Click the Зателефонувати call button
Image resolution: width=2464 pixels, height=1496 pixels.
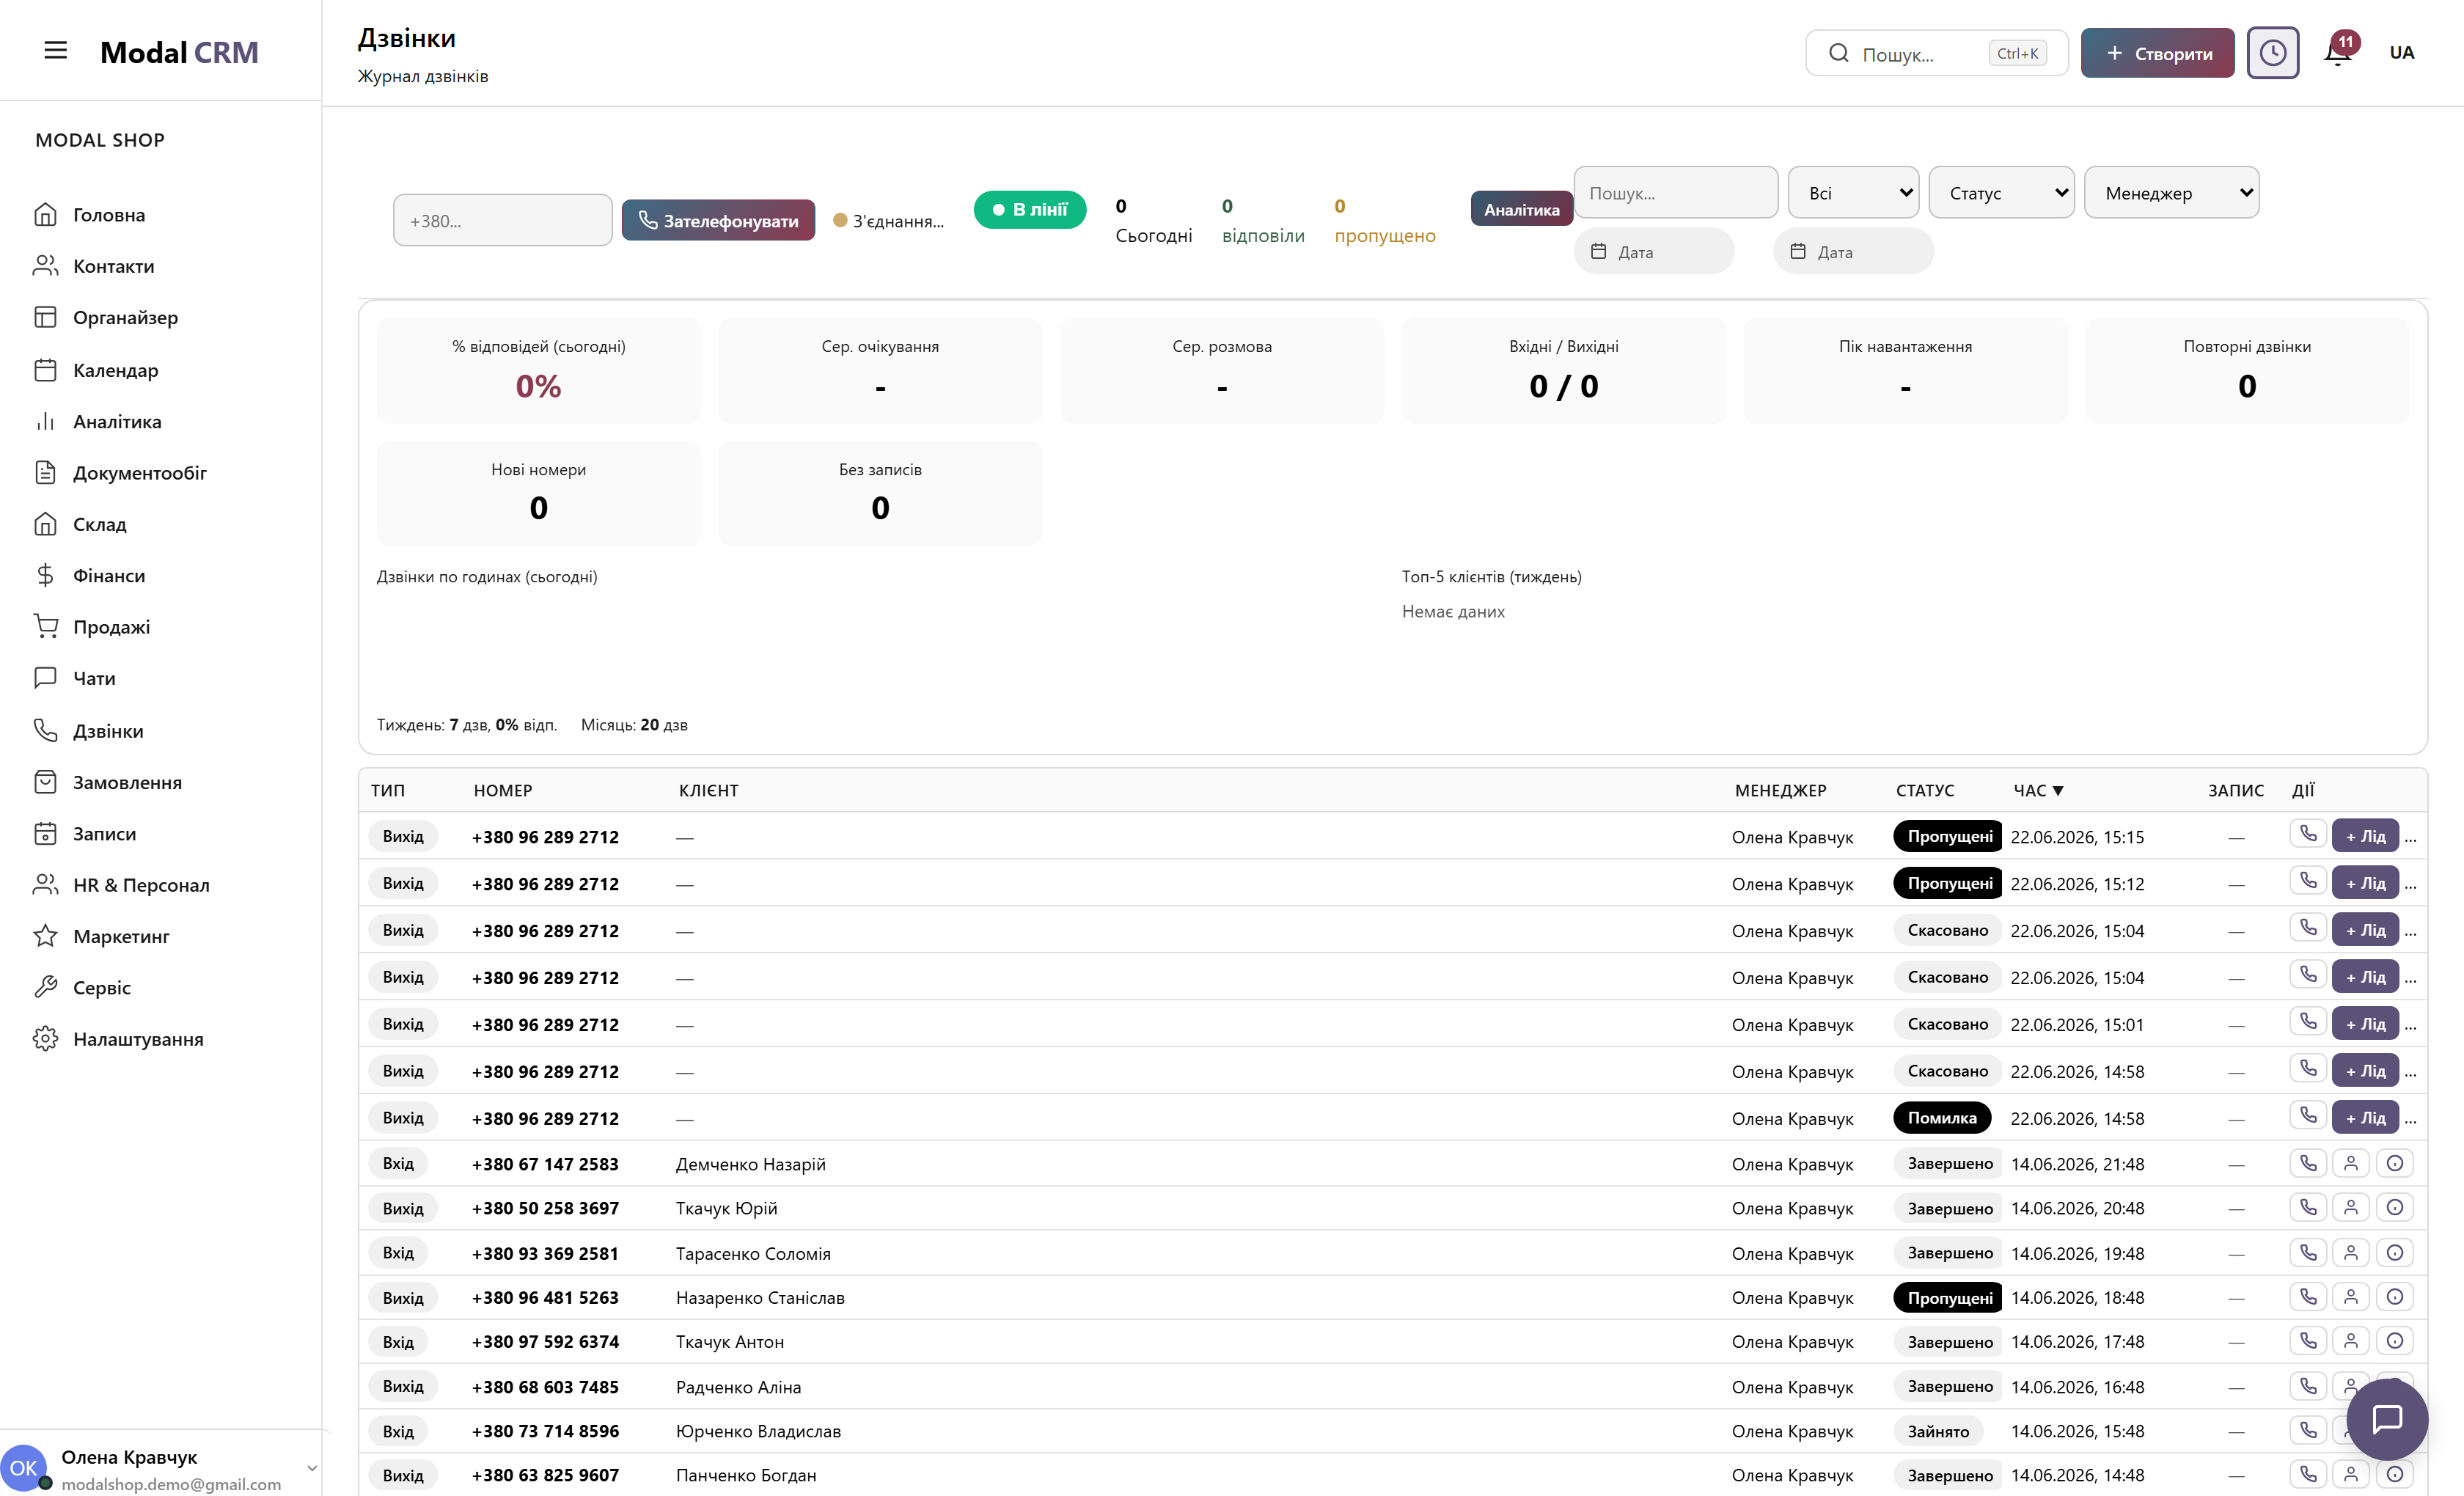coord(718,220)
